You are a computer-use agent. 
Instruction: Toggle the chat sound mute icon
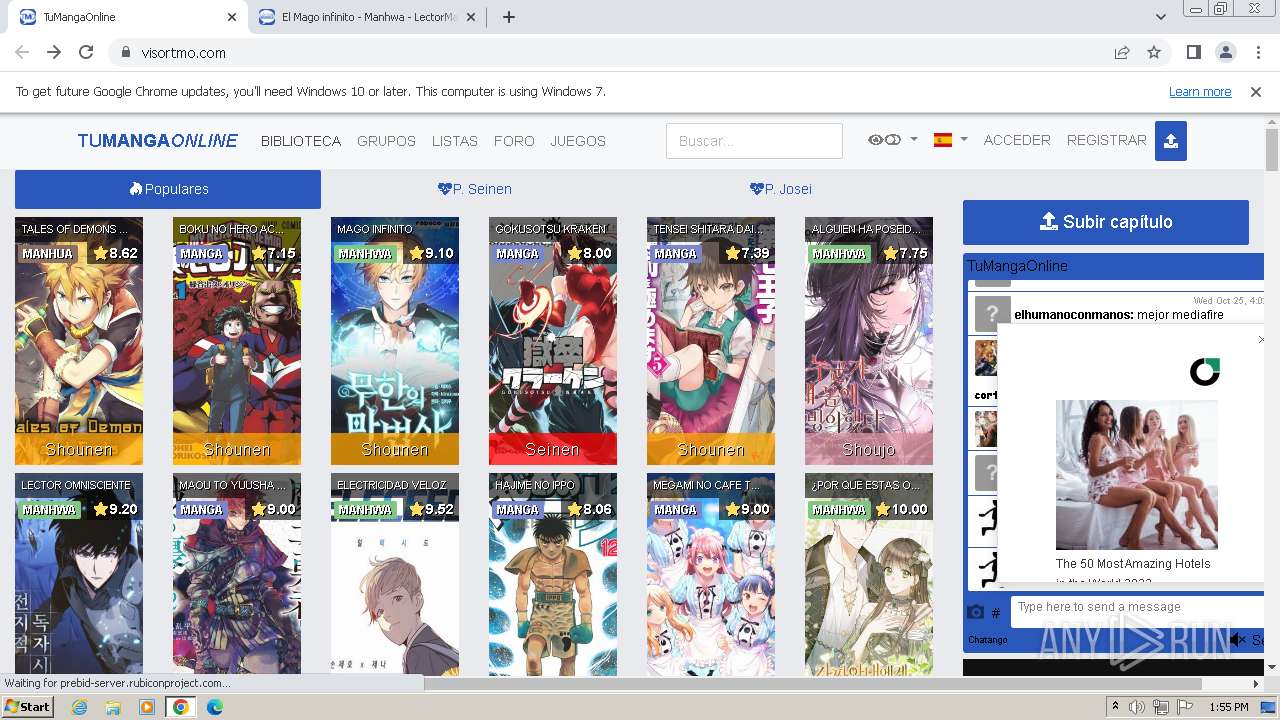[1238, 640]
